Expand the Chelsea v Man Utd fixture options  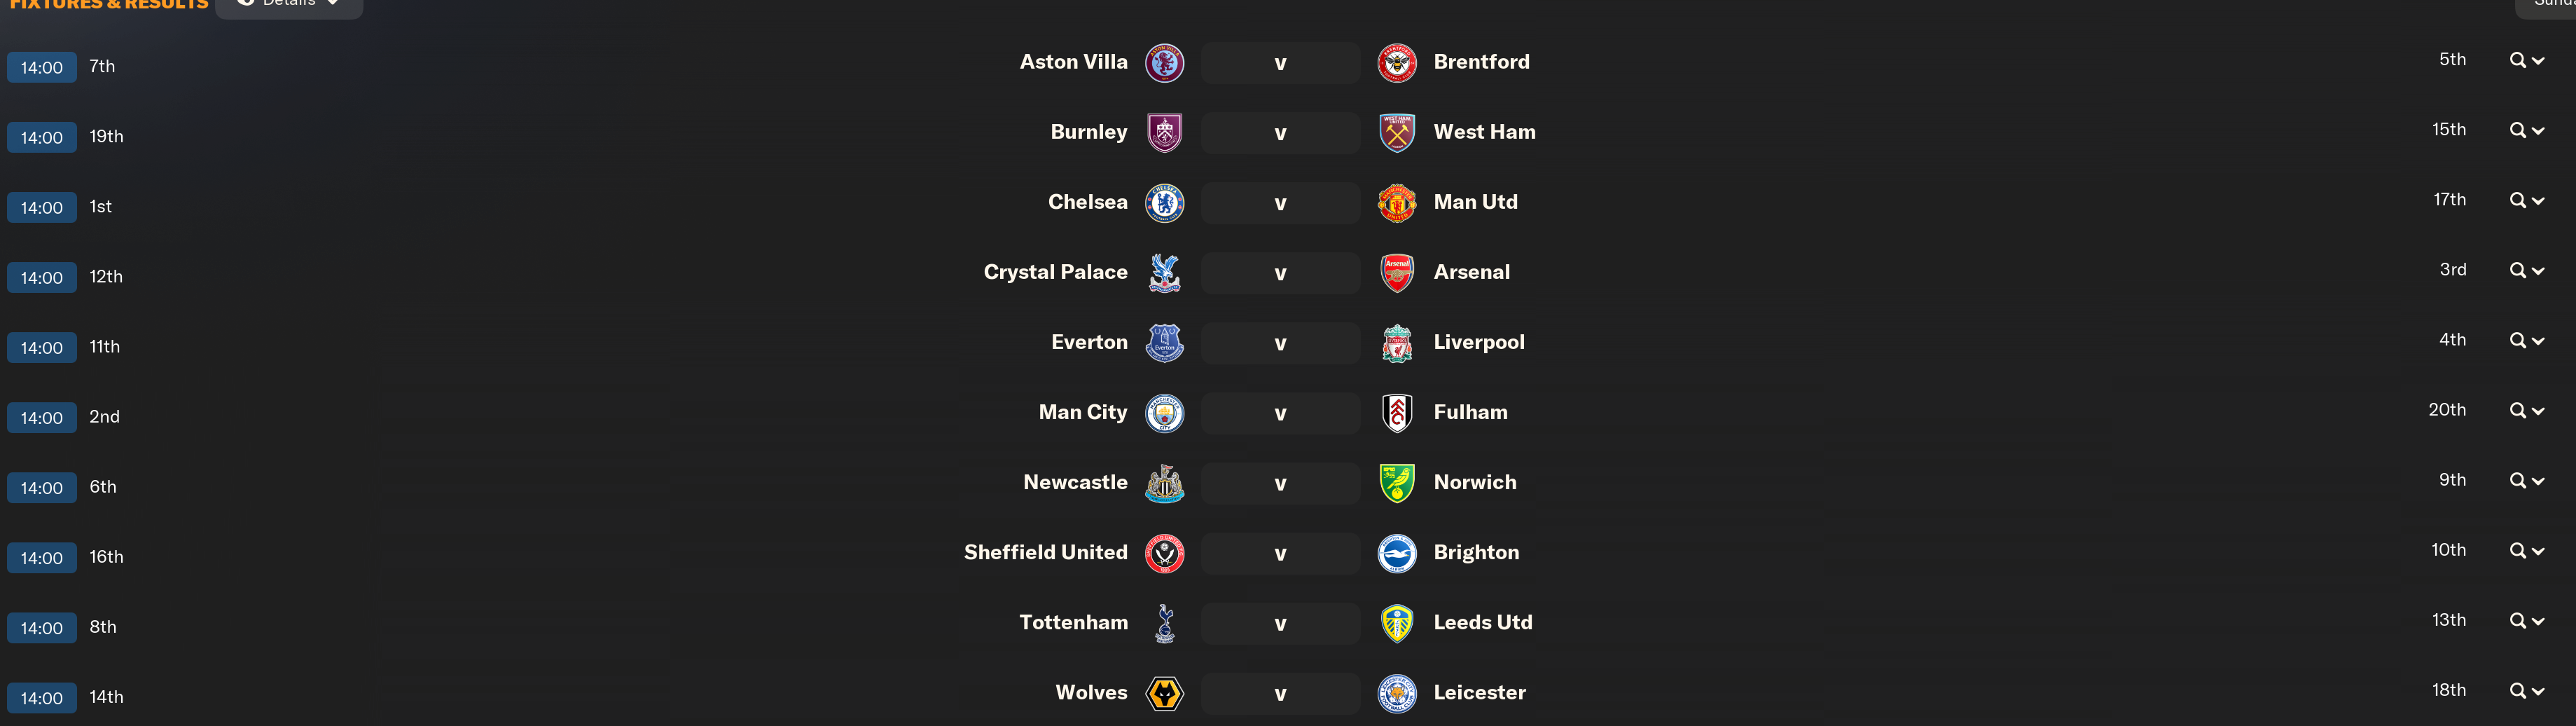(2526, 201)
